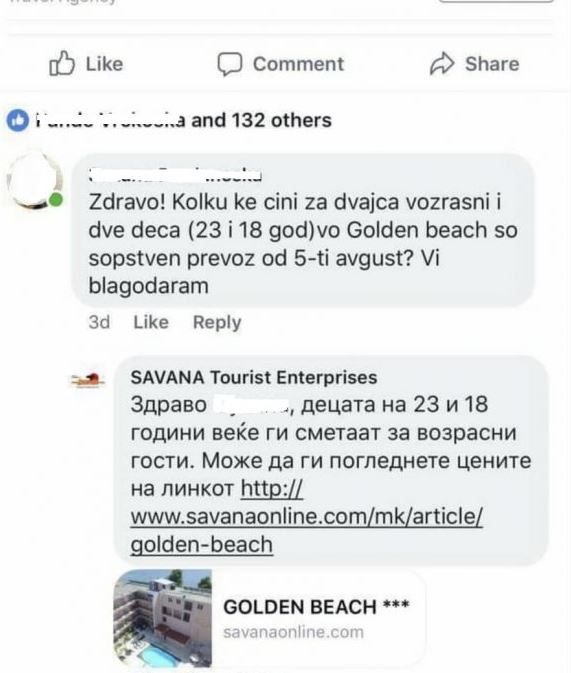Click the savanaonline.com domain in preview card
The image size is (571, 673).
(293, 632)
